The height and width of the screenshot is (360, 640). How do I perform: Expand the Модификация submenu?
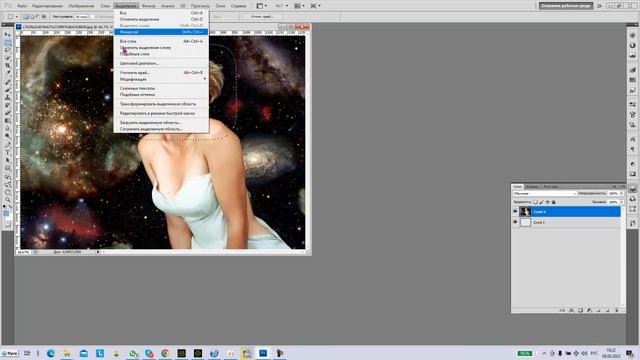click(161, 79)
